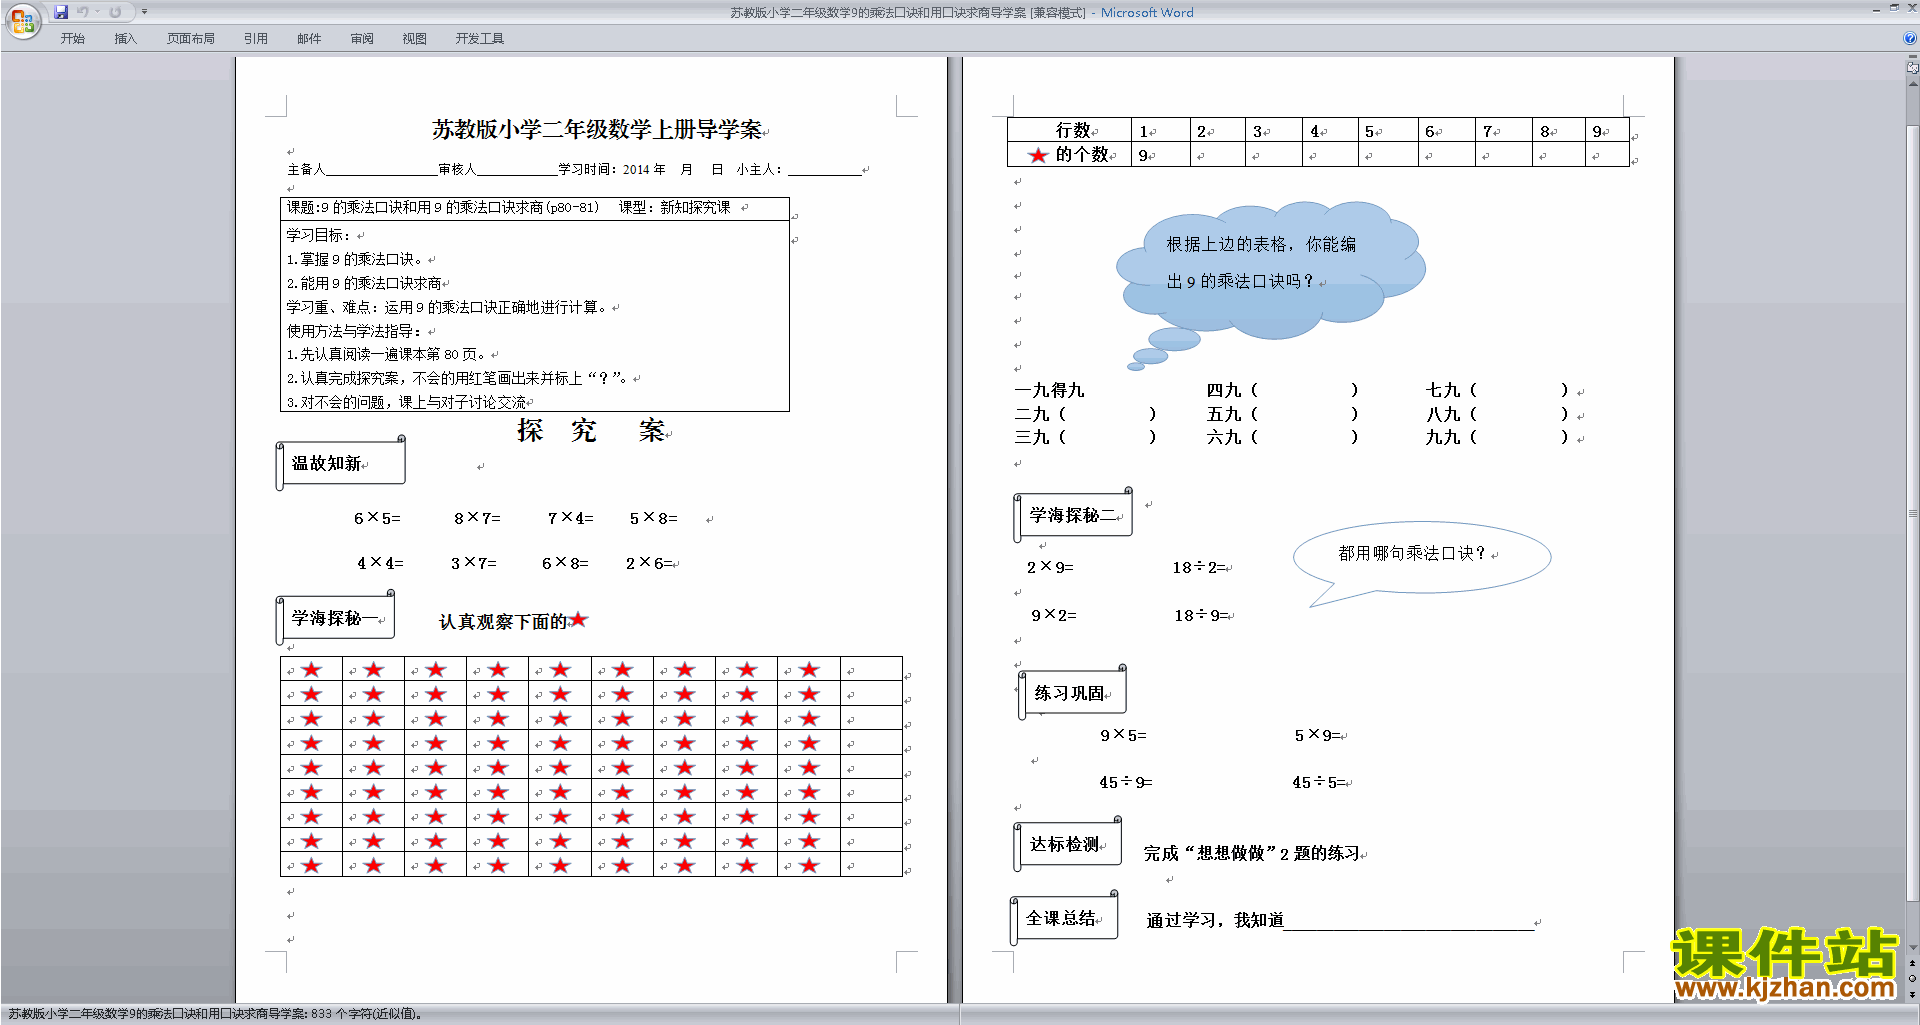Click the 九九 ( ) entry
Viewport: 1920px width, 1025px height.
[x=1497, y=437]
